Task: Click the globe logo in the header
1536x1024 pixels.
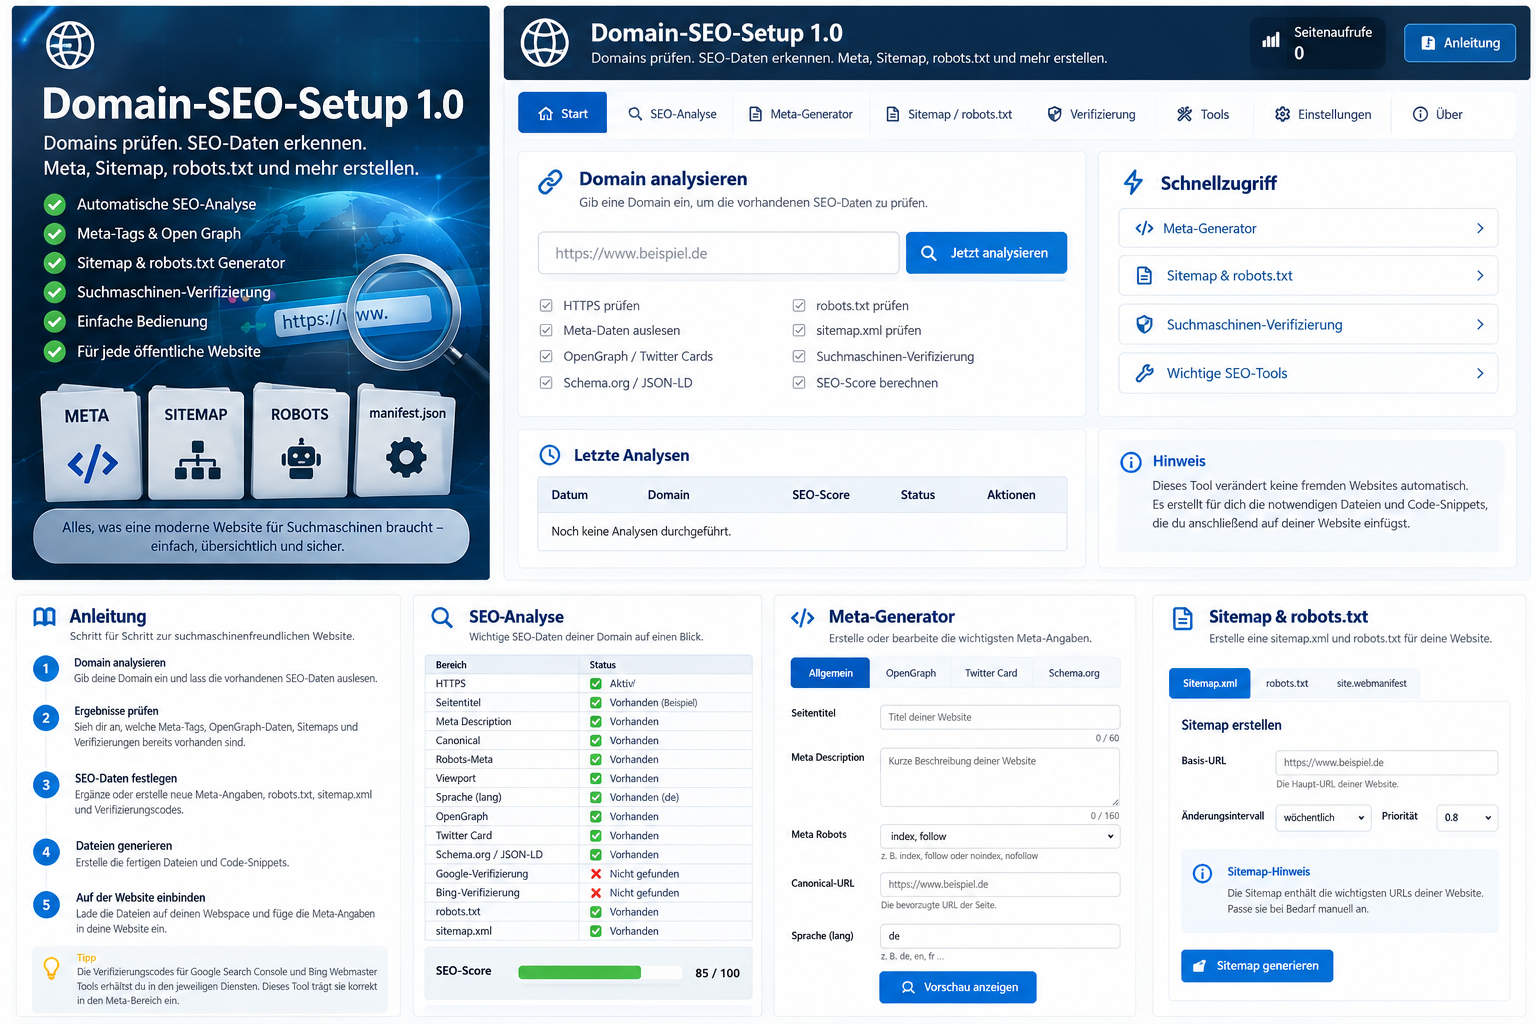Action: 545,43
